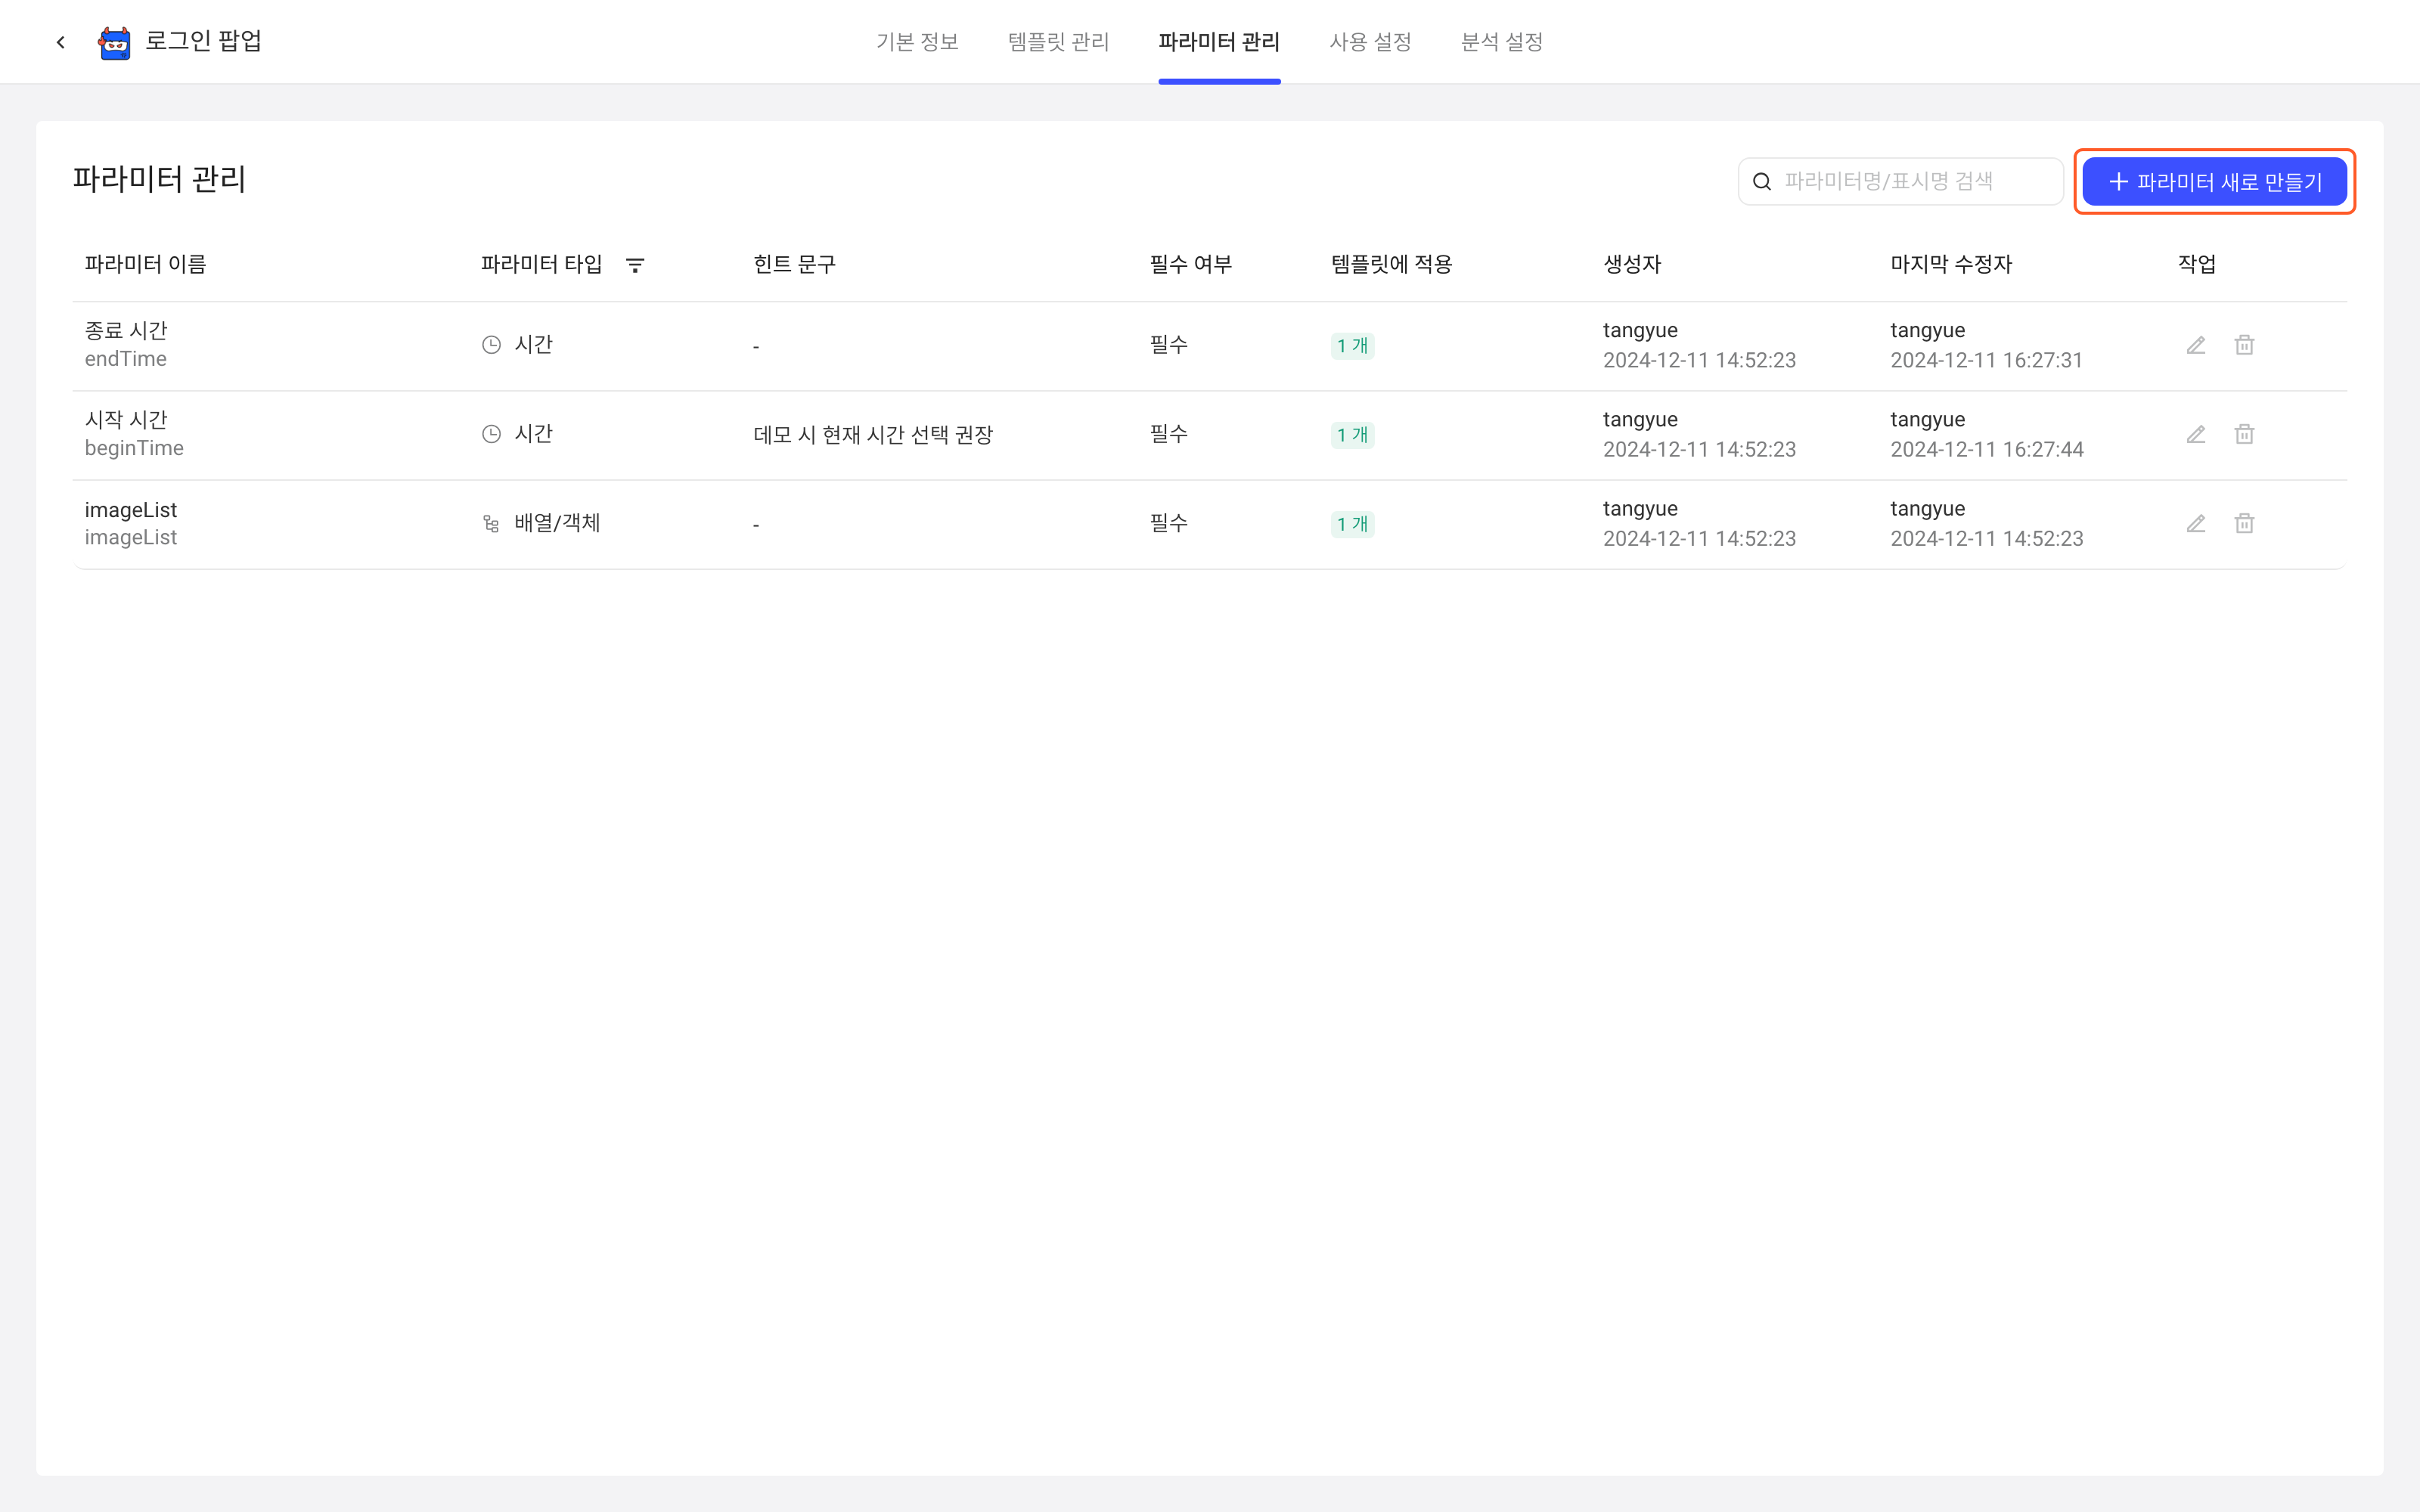Switch to the 기본 정보 tab
The width and height of the screenshot is (2420, 1512).
(917, 42)
